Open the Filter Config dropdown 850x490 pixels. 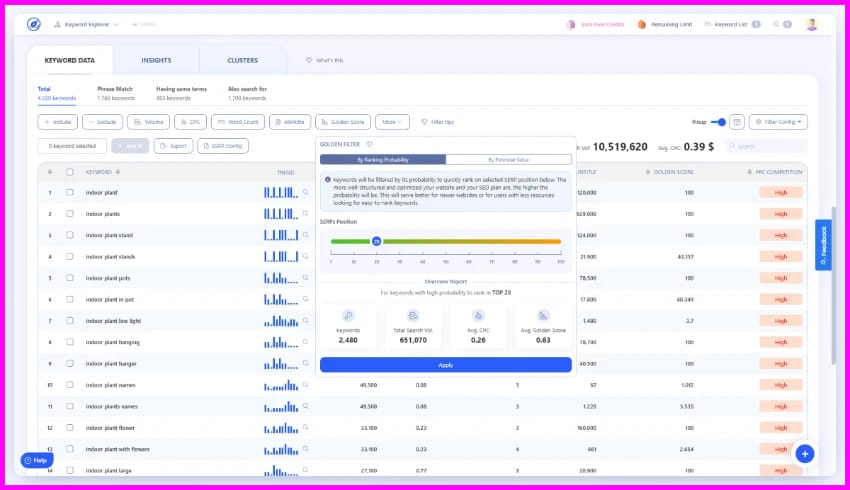point(778,122)
